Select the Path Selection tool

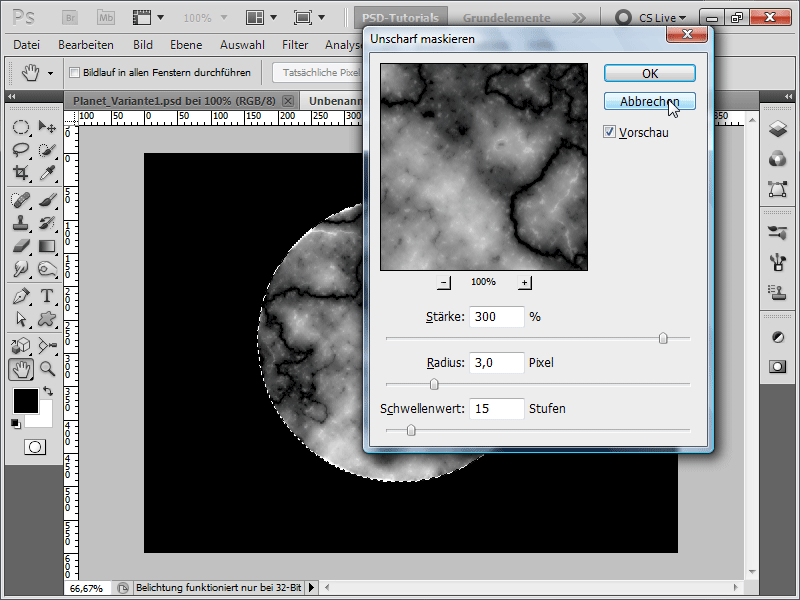(20, 319)
